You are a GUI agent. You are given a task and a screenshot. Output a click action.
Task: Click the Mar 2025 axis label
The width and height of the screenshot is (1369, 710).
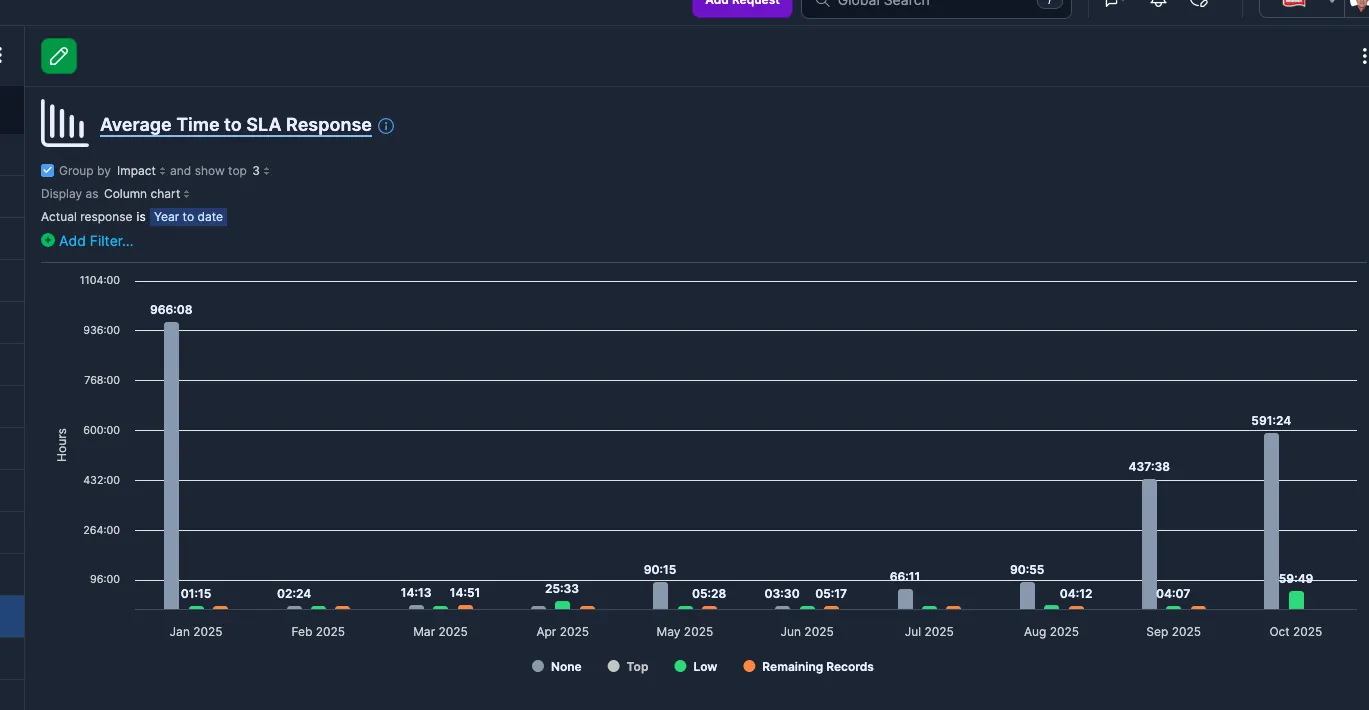pos(440,632)
